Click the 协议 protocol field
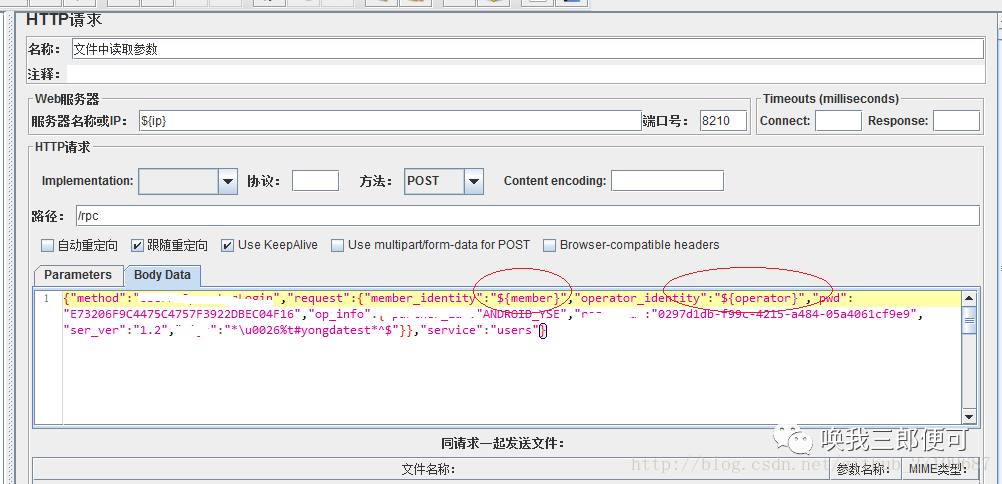This screenshot has height=484, width=1002. [x=315, y=181]
